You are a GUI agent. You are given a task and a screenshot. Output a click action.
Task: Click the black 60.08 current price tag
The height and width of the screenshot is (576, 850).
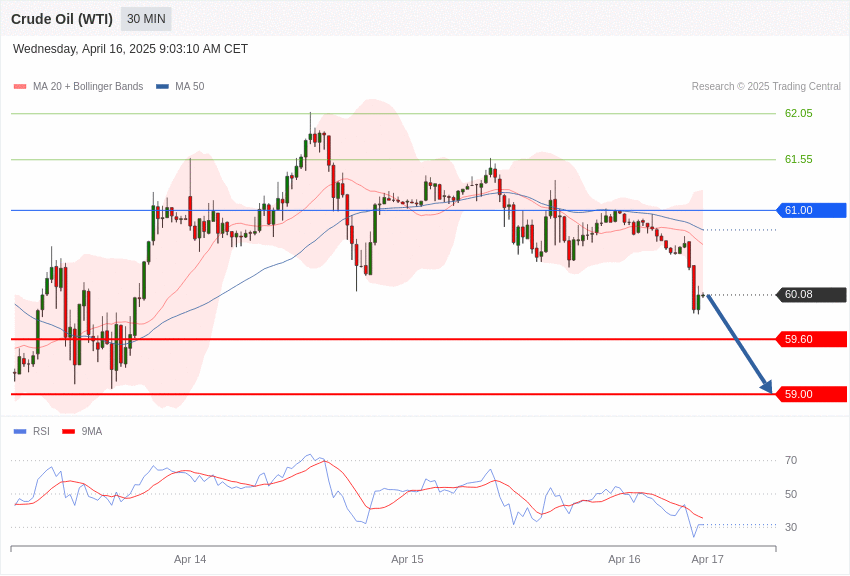tap(811, 295)
